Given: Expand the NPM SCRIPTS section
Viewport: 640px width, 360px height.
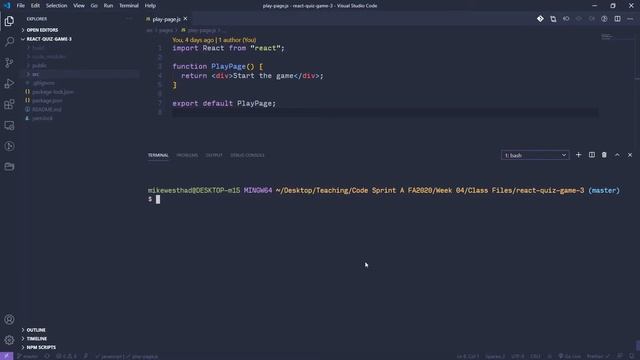Looking at the screenshot, I should coord(41,347).
